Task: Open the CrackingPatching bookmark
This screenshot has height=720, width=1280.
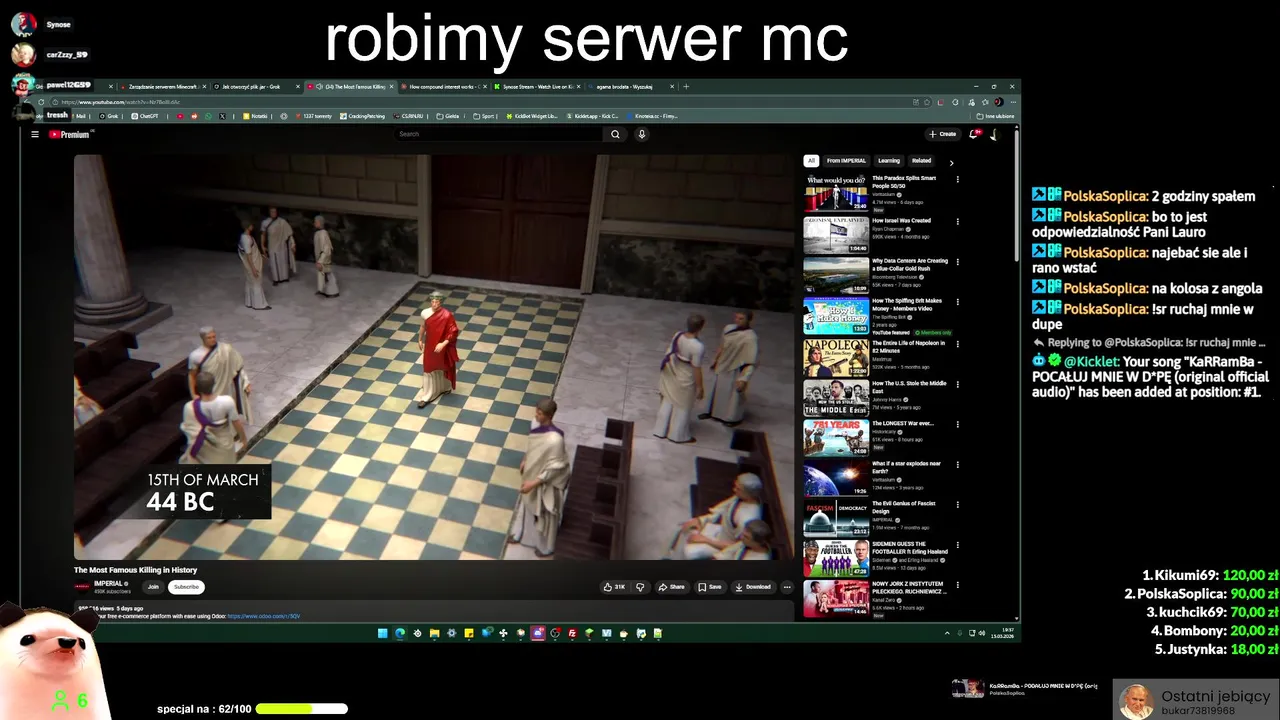Action: 362,116
